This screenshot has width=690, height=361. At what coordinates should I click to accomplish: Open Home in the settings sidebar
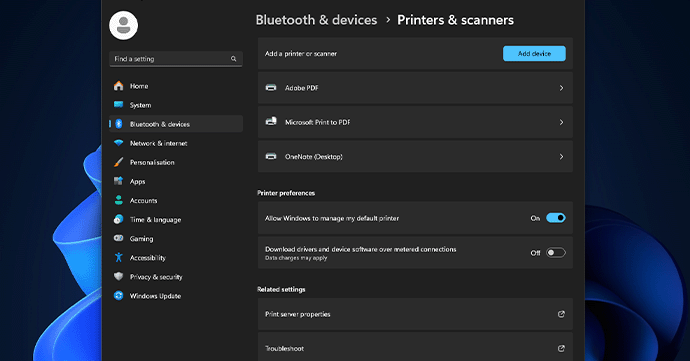pos(176,86)
